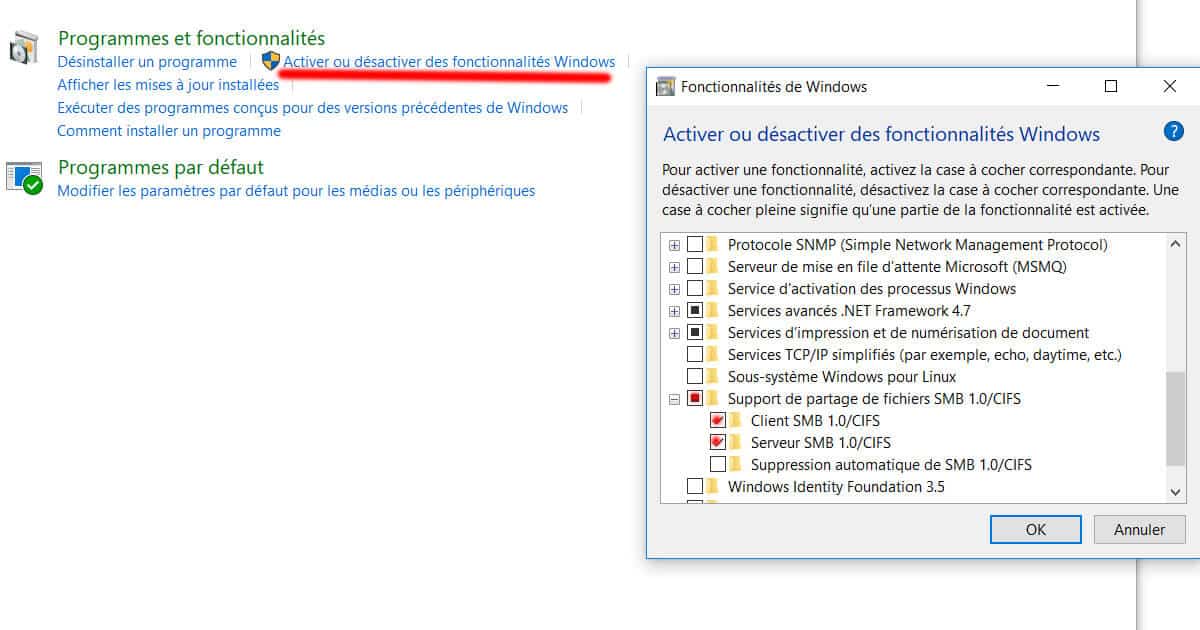Click the folder icon next to Protocole SNMP
The width and height of the screenshot is (1200, 630).
pos(713,244)
